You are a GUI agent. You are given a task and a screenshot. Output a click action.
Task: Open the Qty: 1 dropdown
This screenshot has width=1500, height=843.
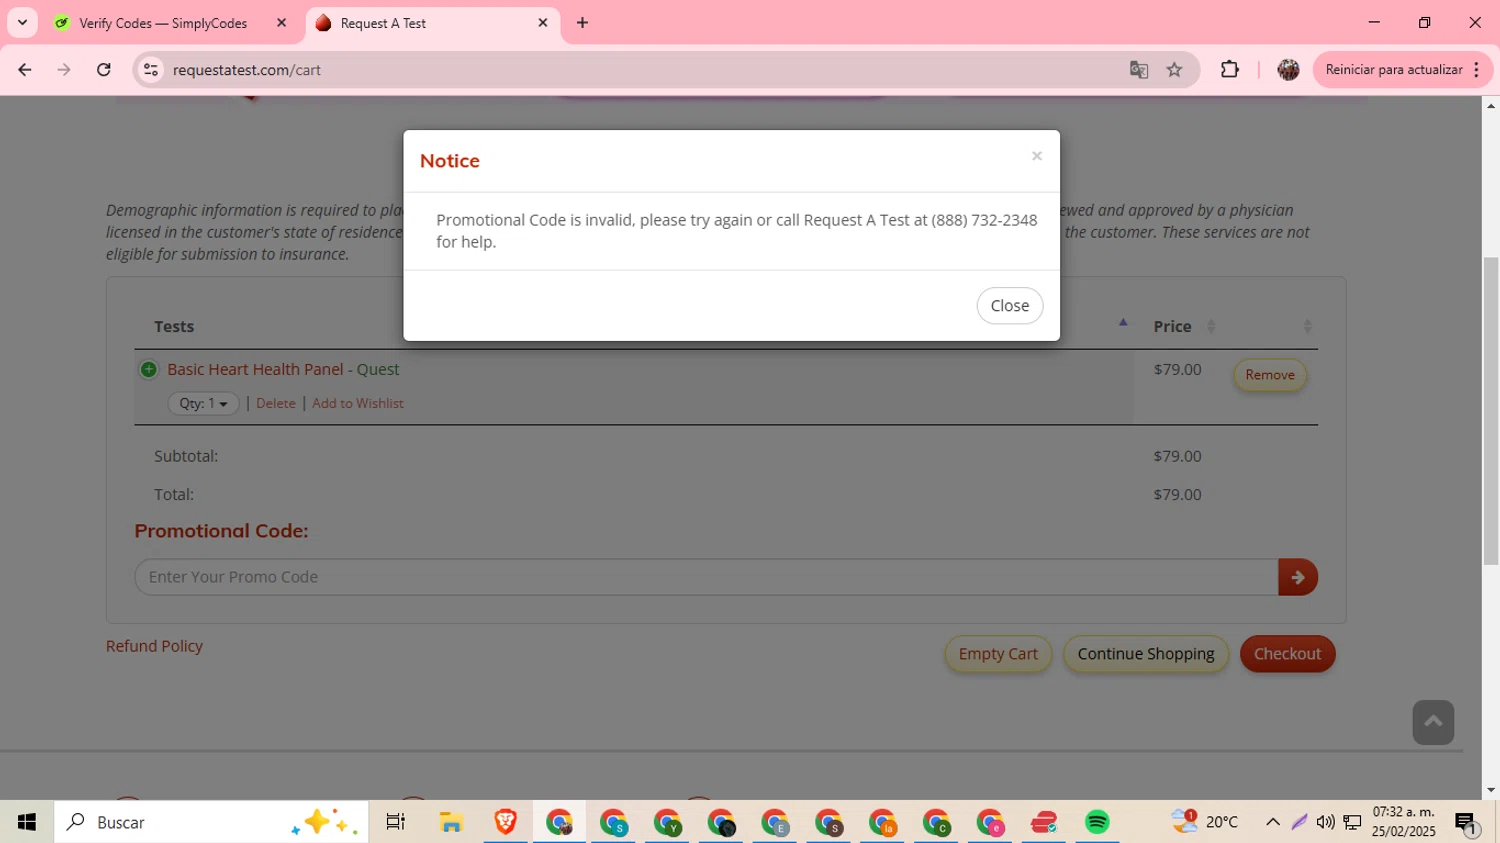click(204, 404)
